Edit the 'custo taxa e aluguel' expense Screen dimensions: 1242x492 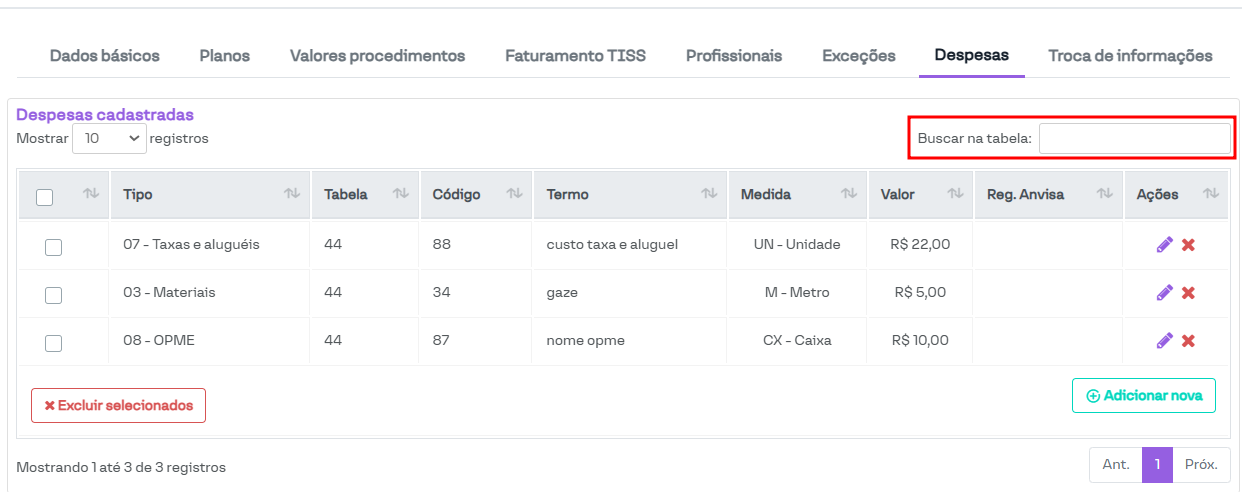click(x=1164, y=245)
